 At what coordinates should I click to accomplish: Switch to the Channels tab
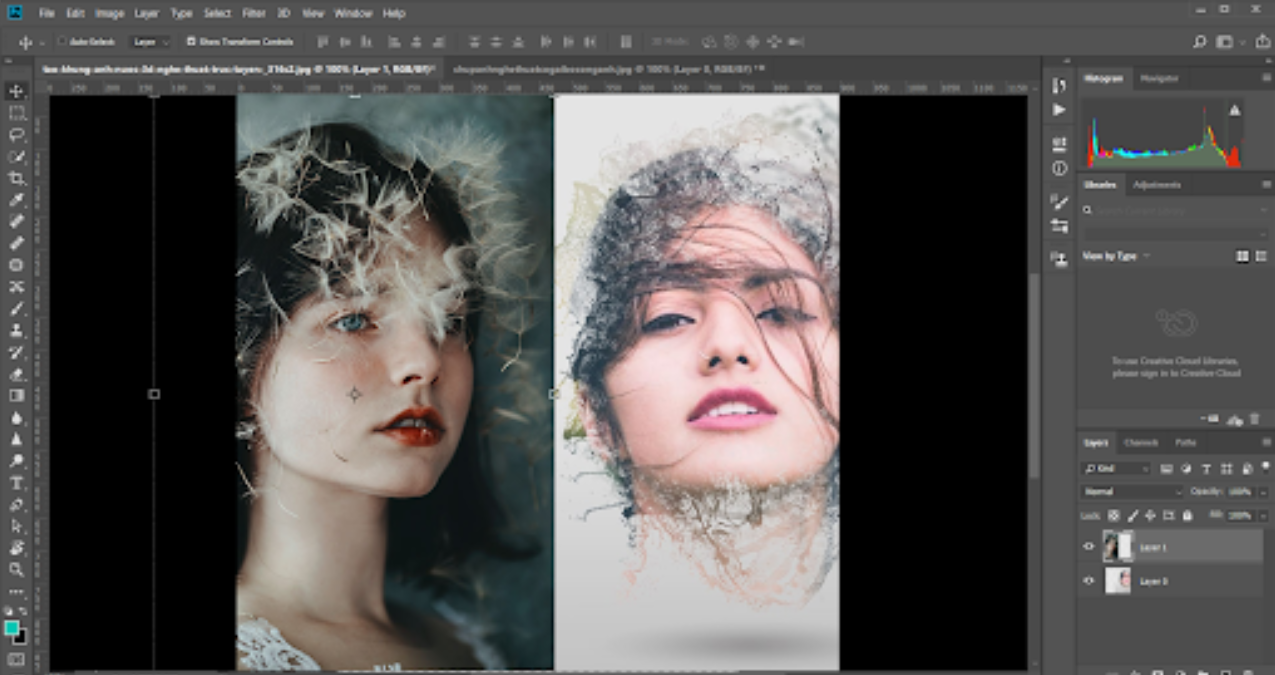[x=1141, y=443]
